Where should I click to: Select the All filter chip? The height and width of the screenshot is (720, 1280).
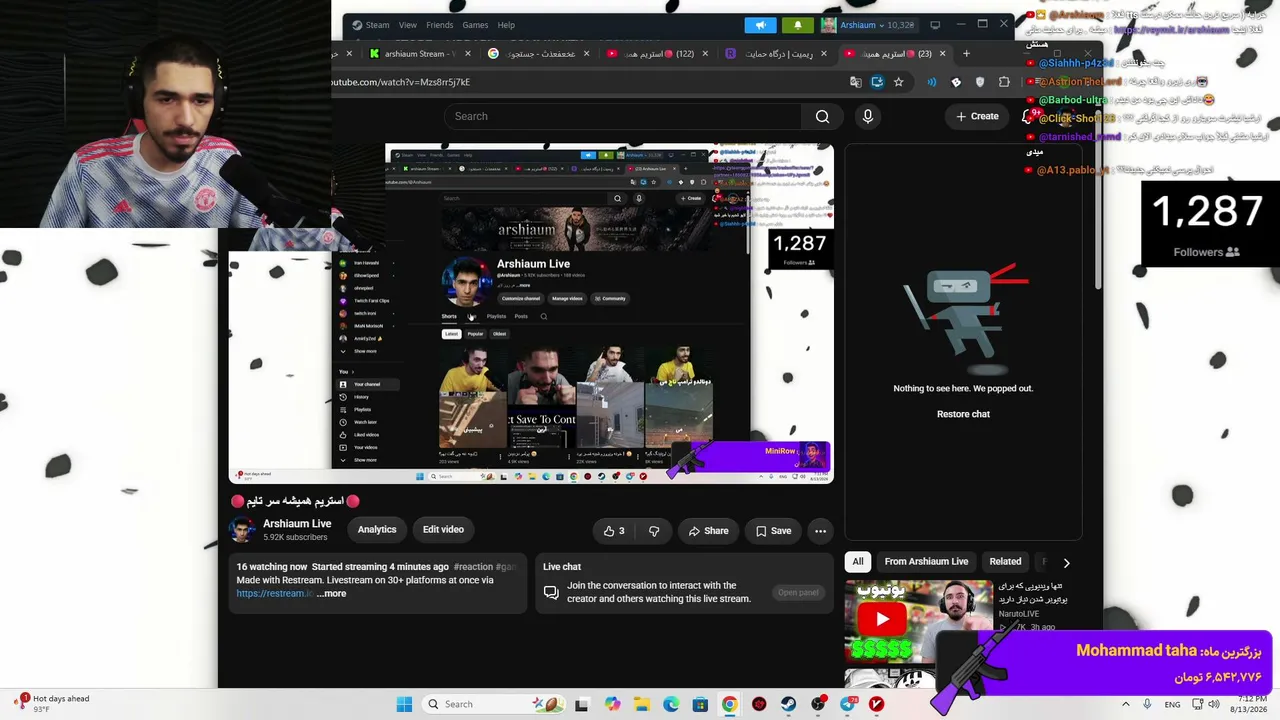click(x=858, y=562)
